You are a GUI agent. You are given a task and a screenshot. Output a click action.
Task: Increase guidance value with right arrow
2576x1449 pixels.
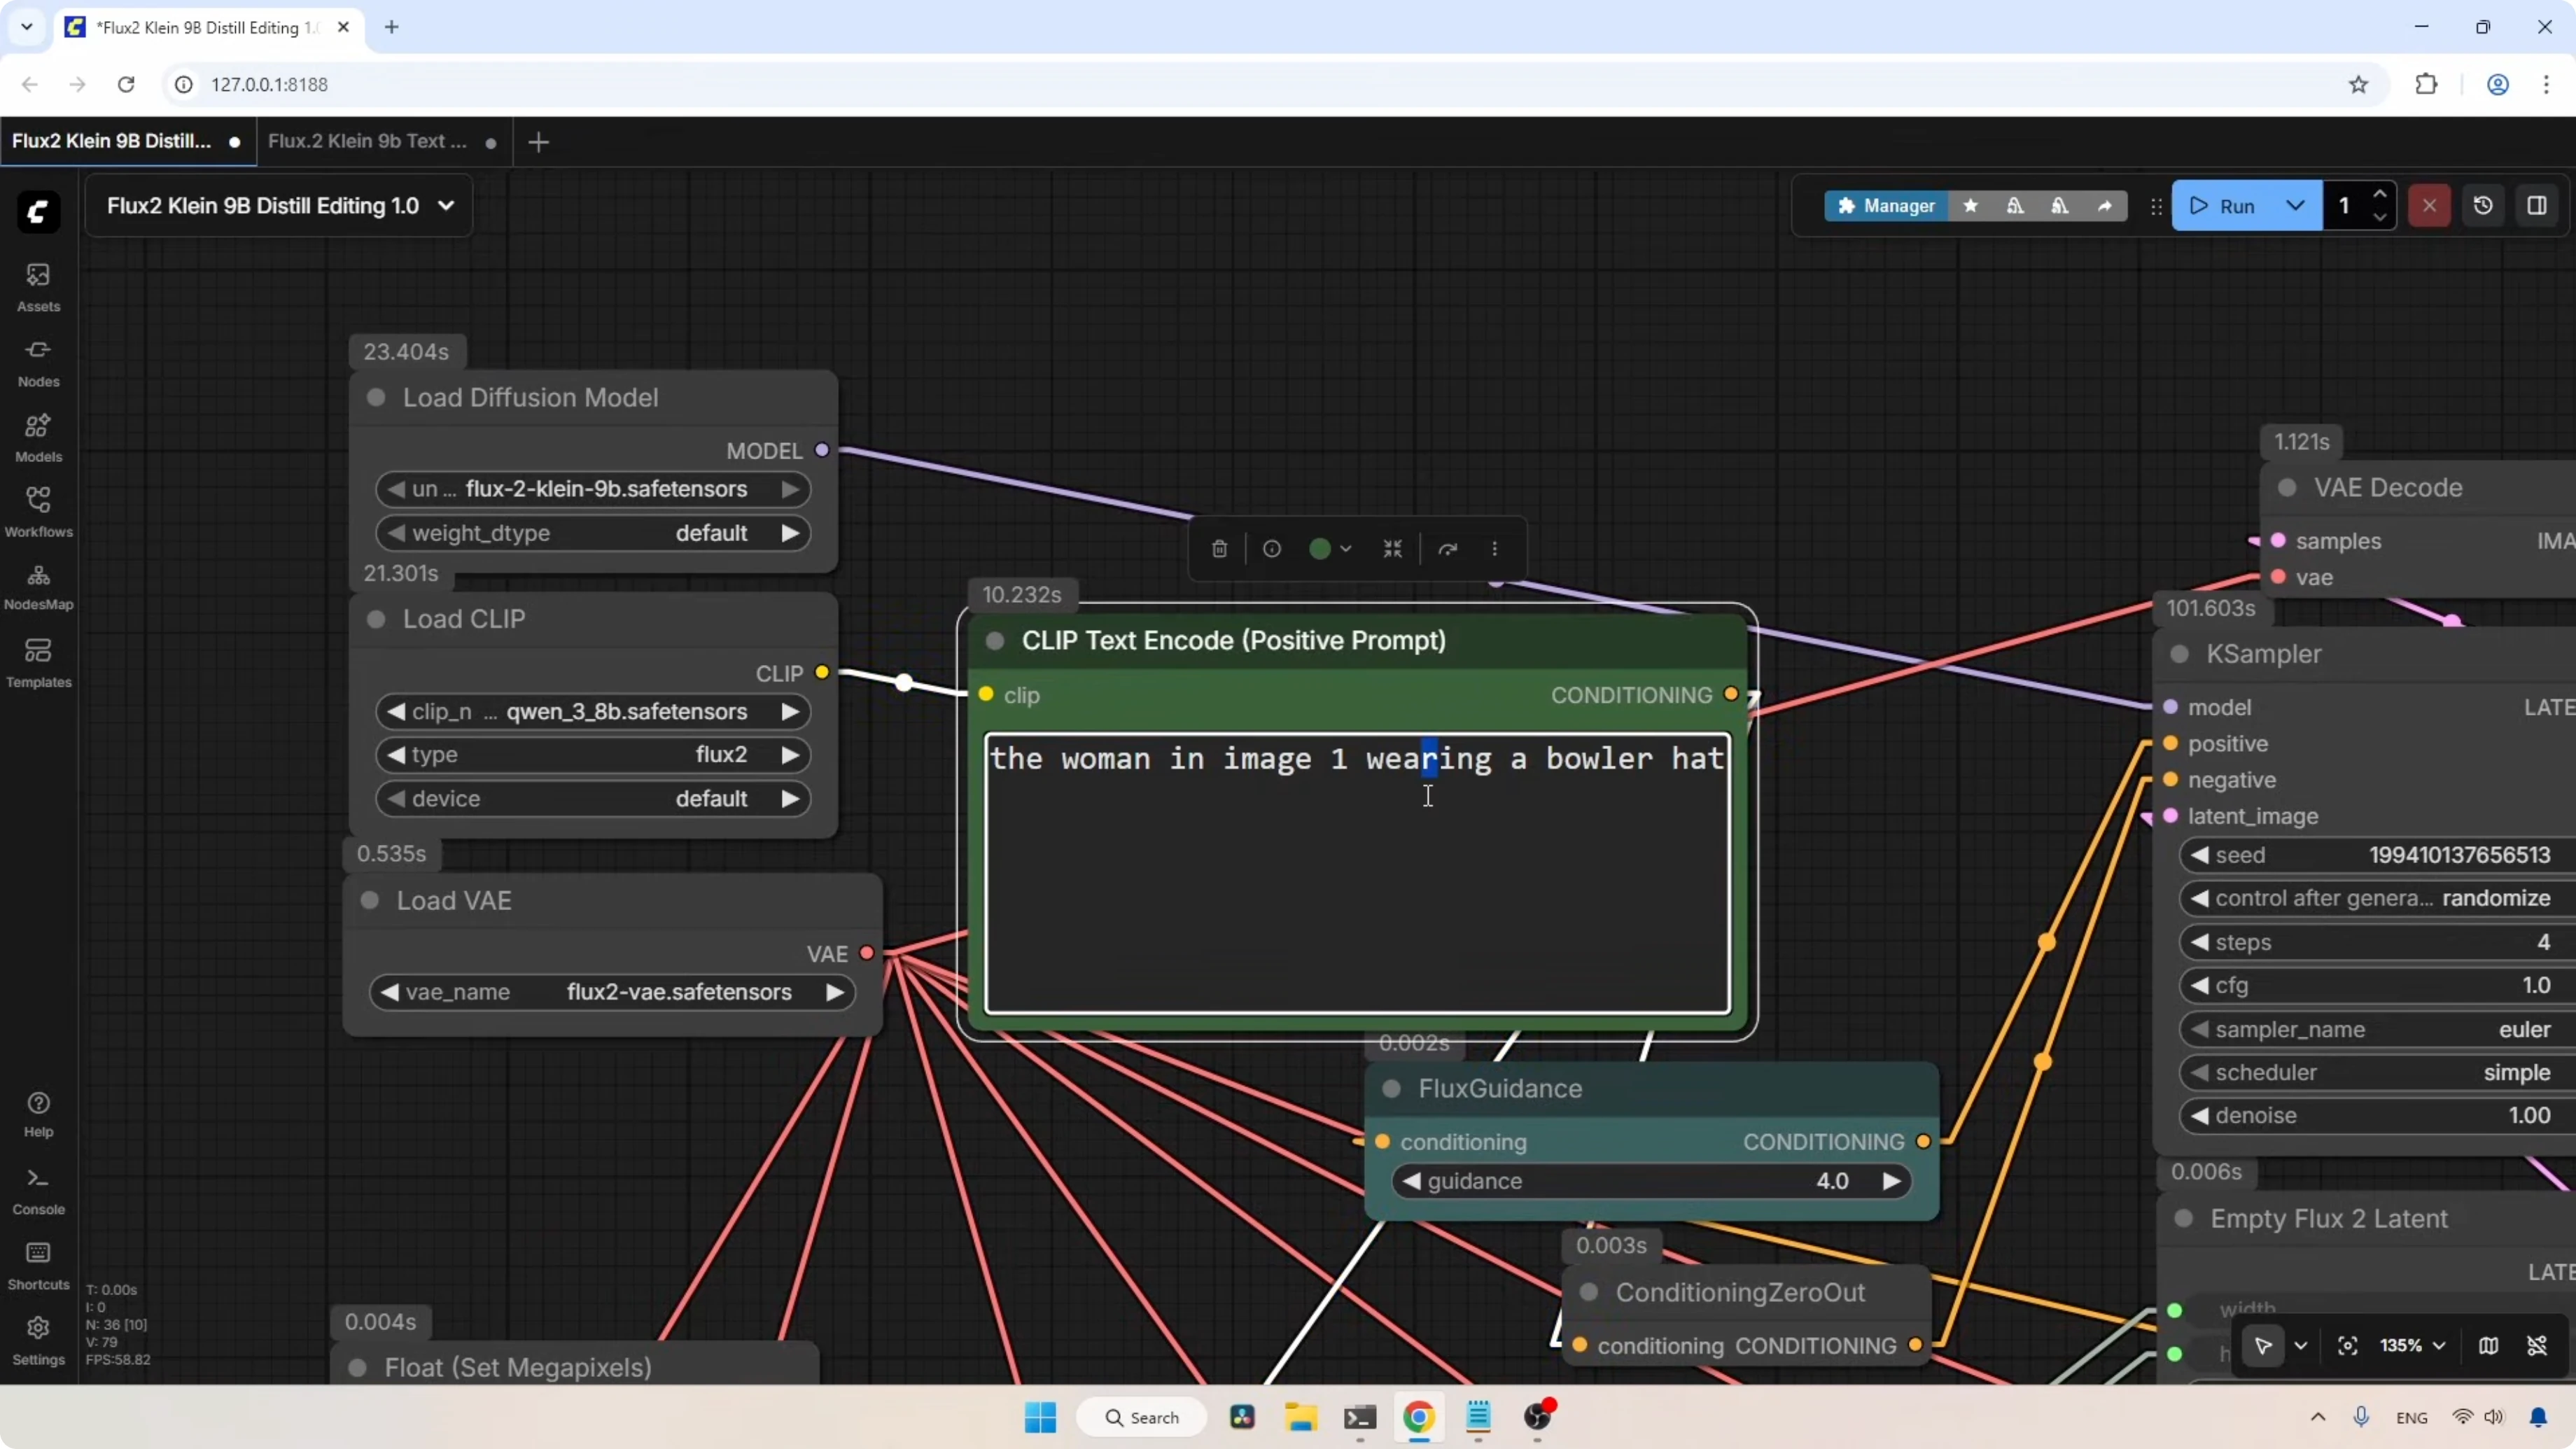point(1890,1182)
